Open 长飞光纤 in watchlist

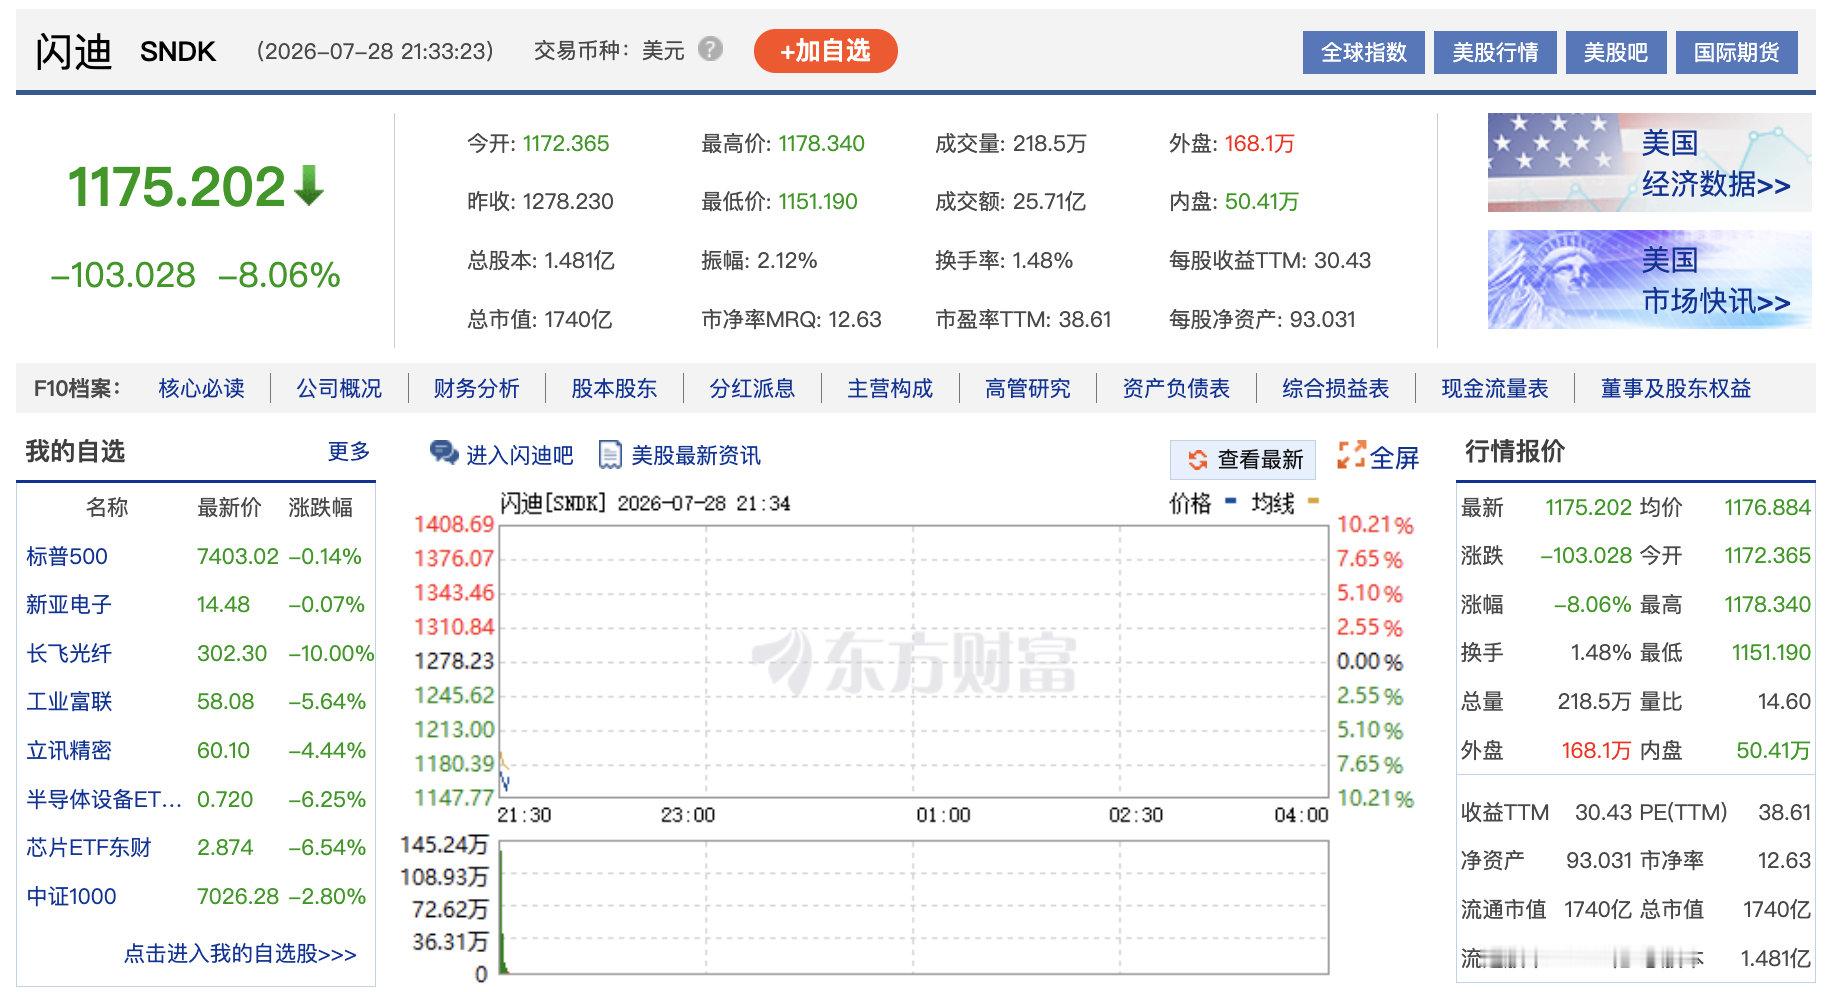pos(69,653)
